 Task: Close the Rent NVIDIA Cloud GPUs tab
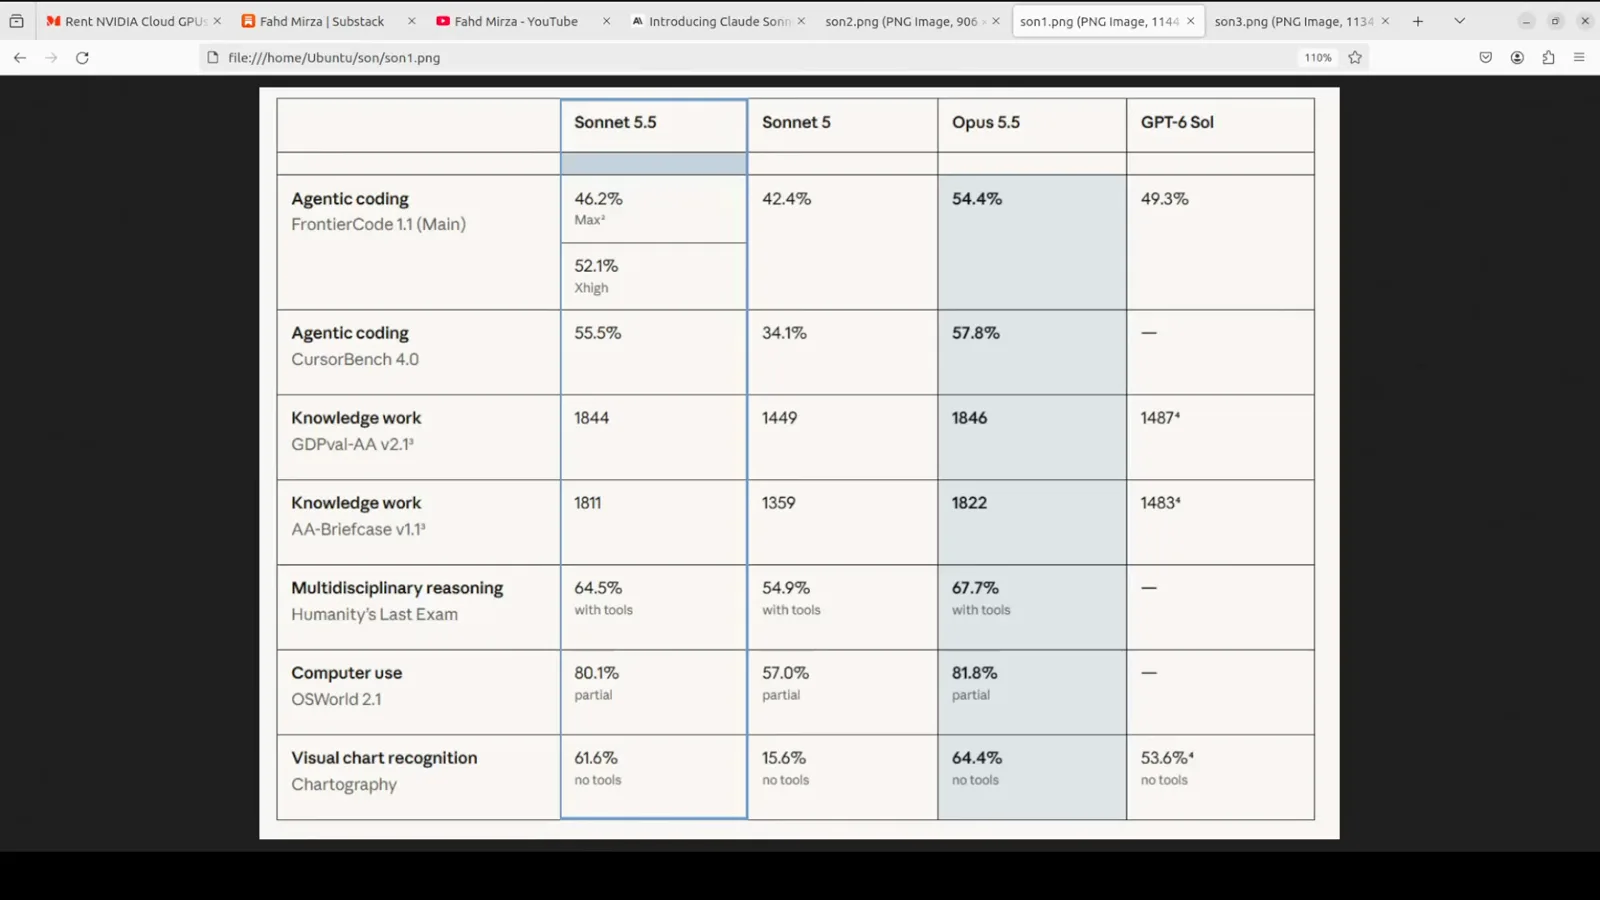(x=217, y=21)
